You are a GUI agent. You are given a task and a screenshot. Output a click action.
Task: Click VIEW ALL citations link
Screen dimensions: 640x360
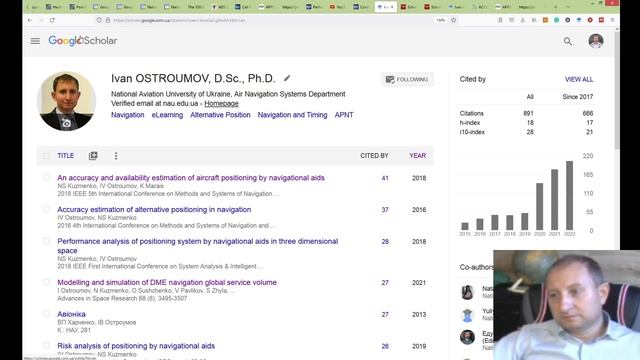579,79
